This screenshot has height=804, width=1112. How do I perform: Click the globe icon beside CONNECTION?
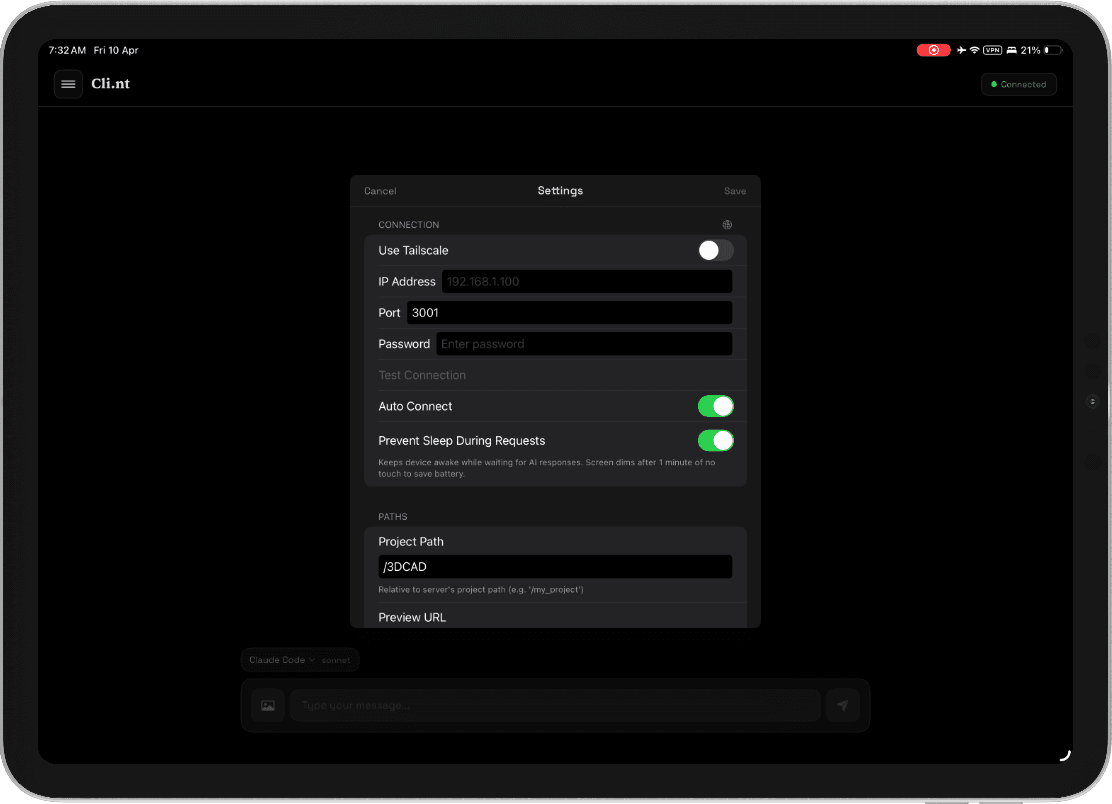[727, 225]
